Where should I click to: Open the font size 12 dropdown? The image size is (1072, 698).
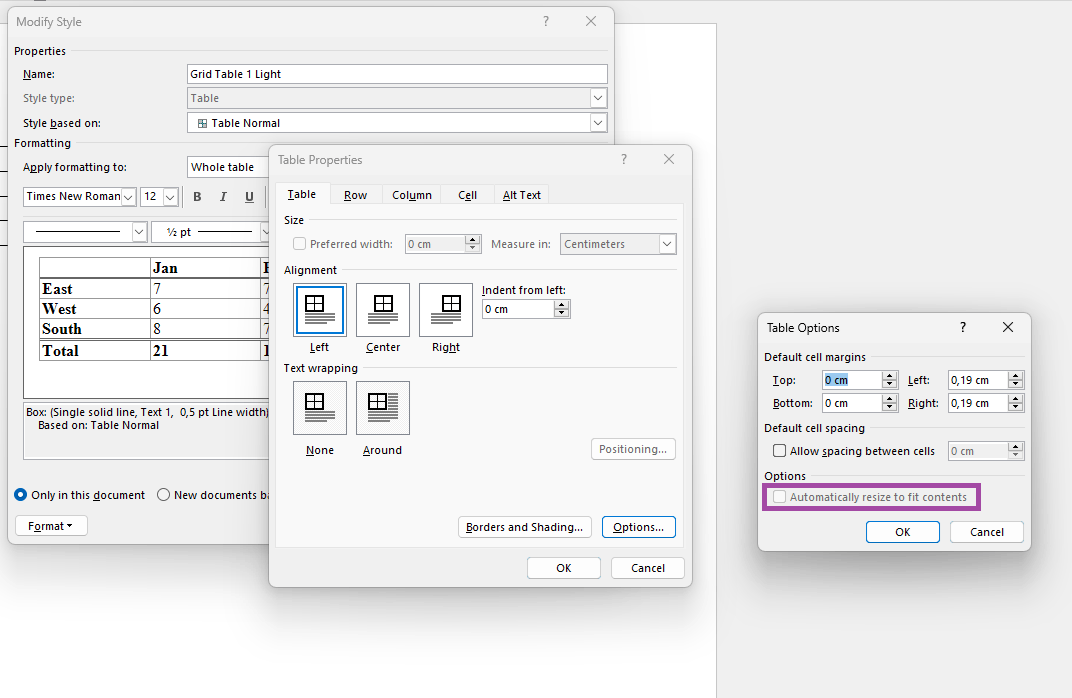click(x=170, y=197)
